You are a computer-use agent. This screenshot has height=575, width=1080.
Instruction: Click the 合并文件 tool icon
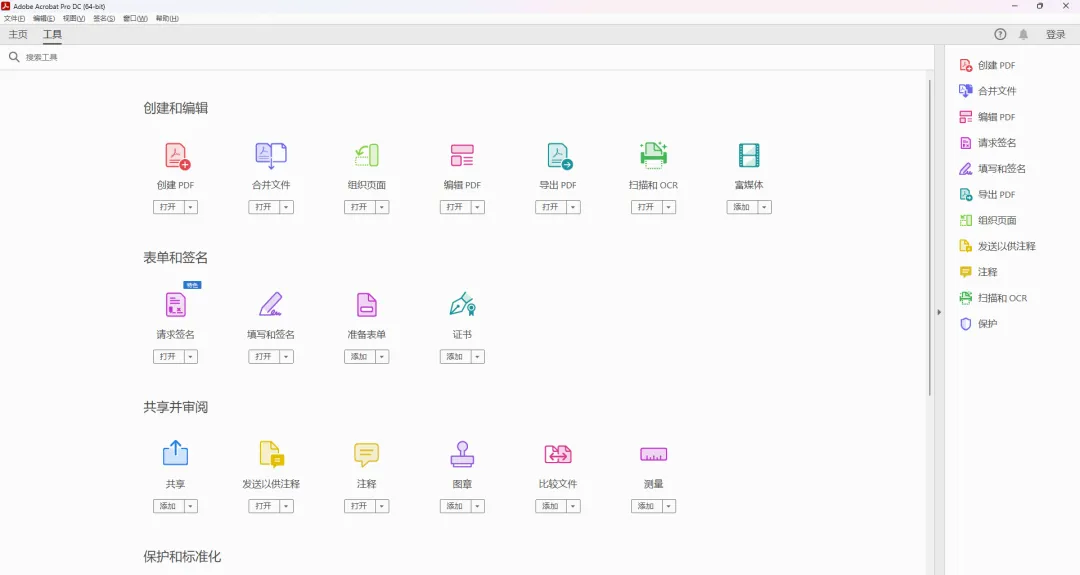tap(271, 156)
